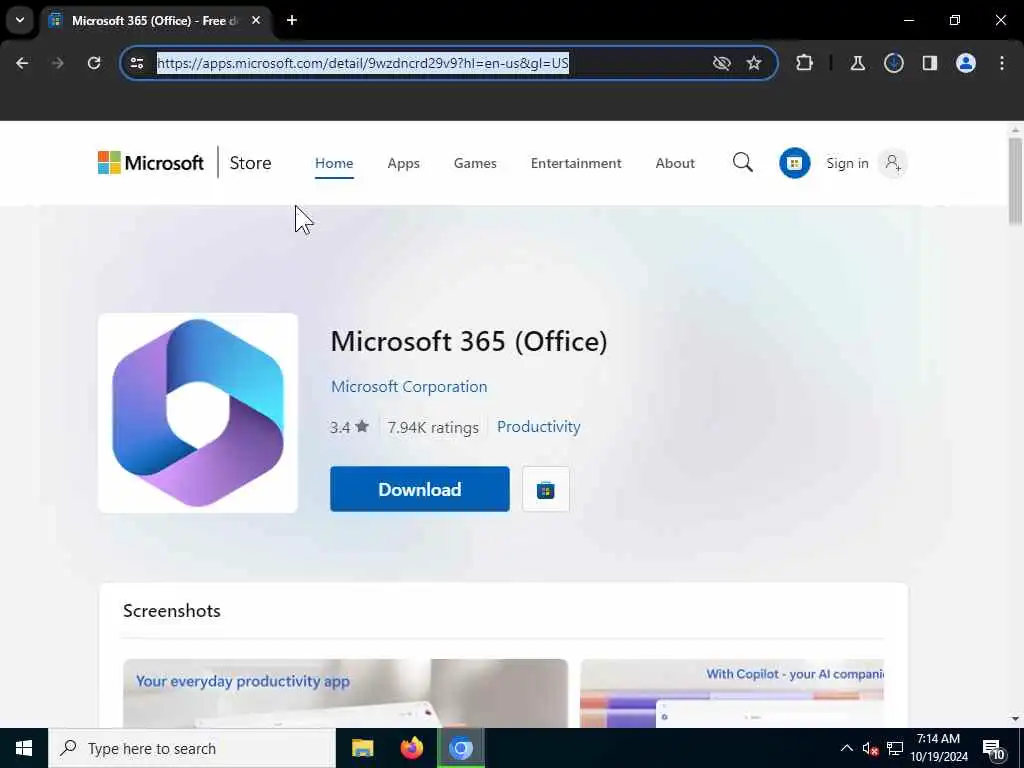Click Sign in text
The width and height of the screenshot is (1024, 768).
[x=848, y=163]
